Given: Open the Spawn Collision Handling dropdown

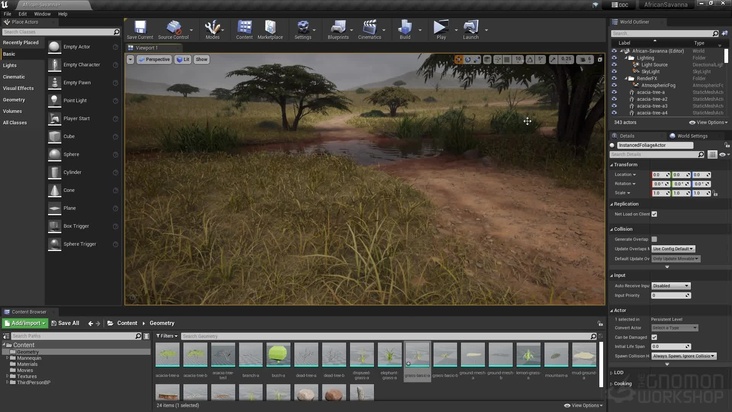Looking at the screenshot, I should [684, 356].
